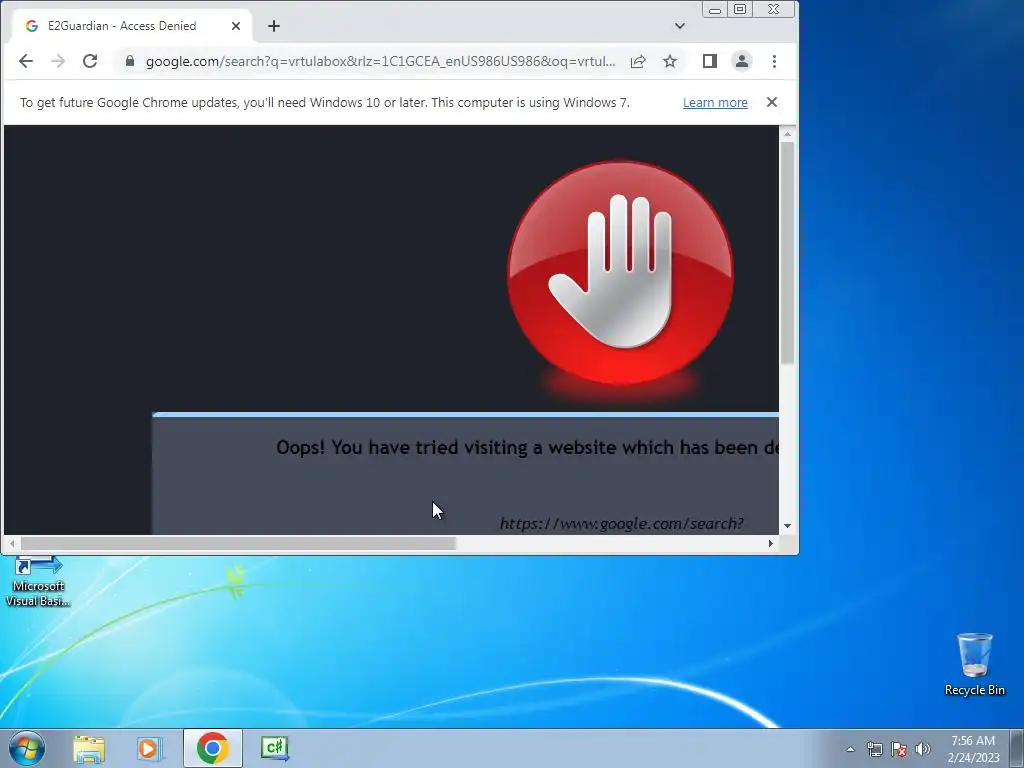The image size is (1024, 768).
Task: Switch to Chrome on the taskbar
Action: pyautogui.click(x=213, y=748)
